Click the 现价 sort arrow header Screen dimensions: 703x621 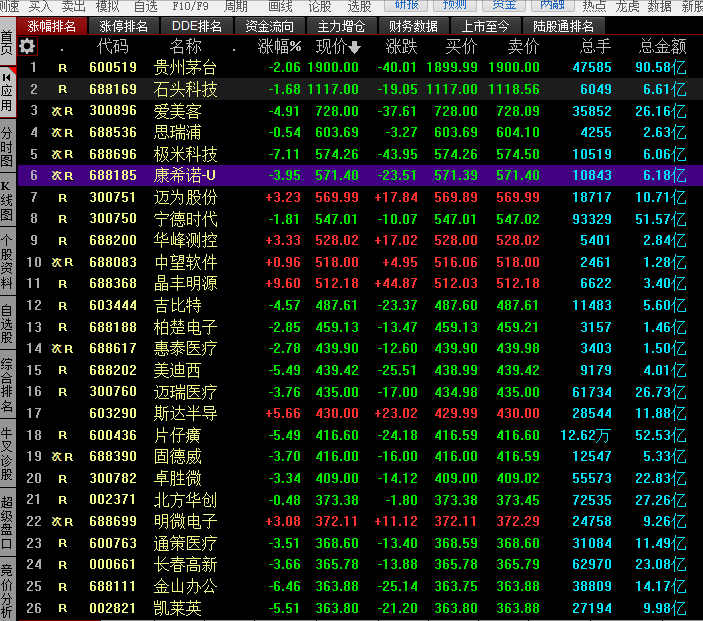[338, 47]
